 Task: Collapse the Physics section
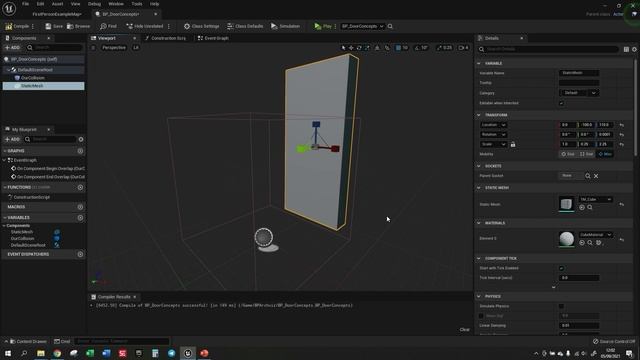(x=479, y=296)
